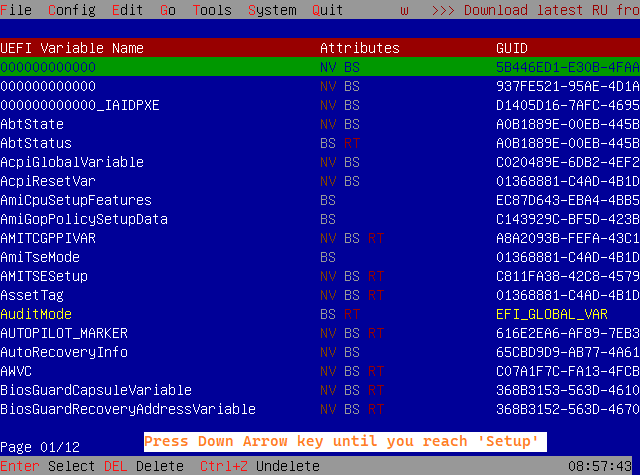Click the UEFI Variable Name column header
Viewport: 640px width, 475px height.
[72, 48]
